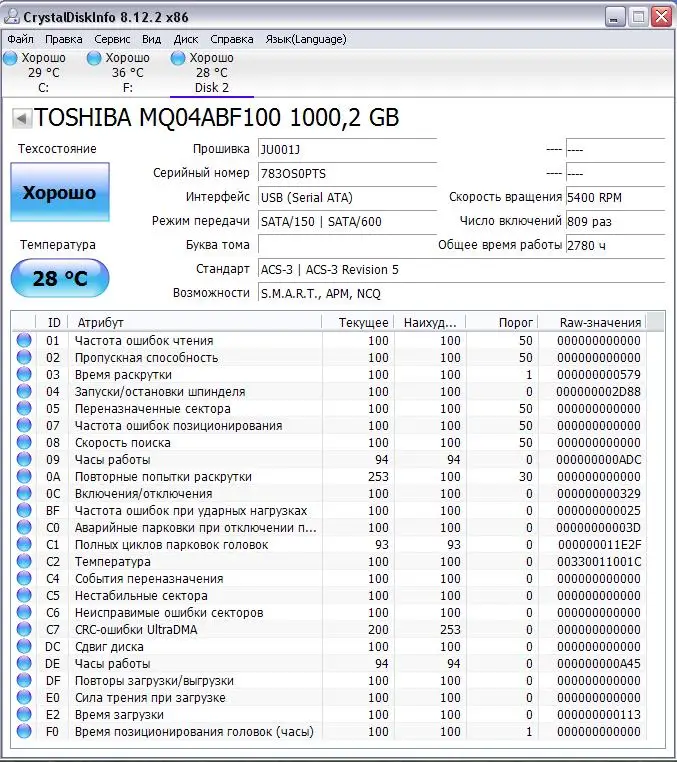Open the Файл menu
The image size is (677, 762).
tap(20, 39)
